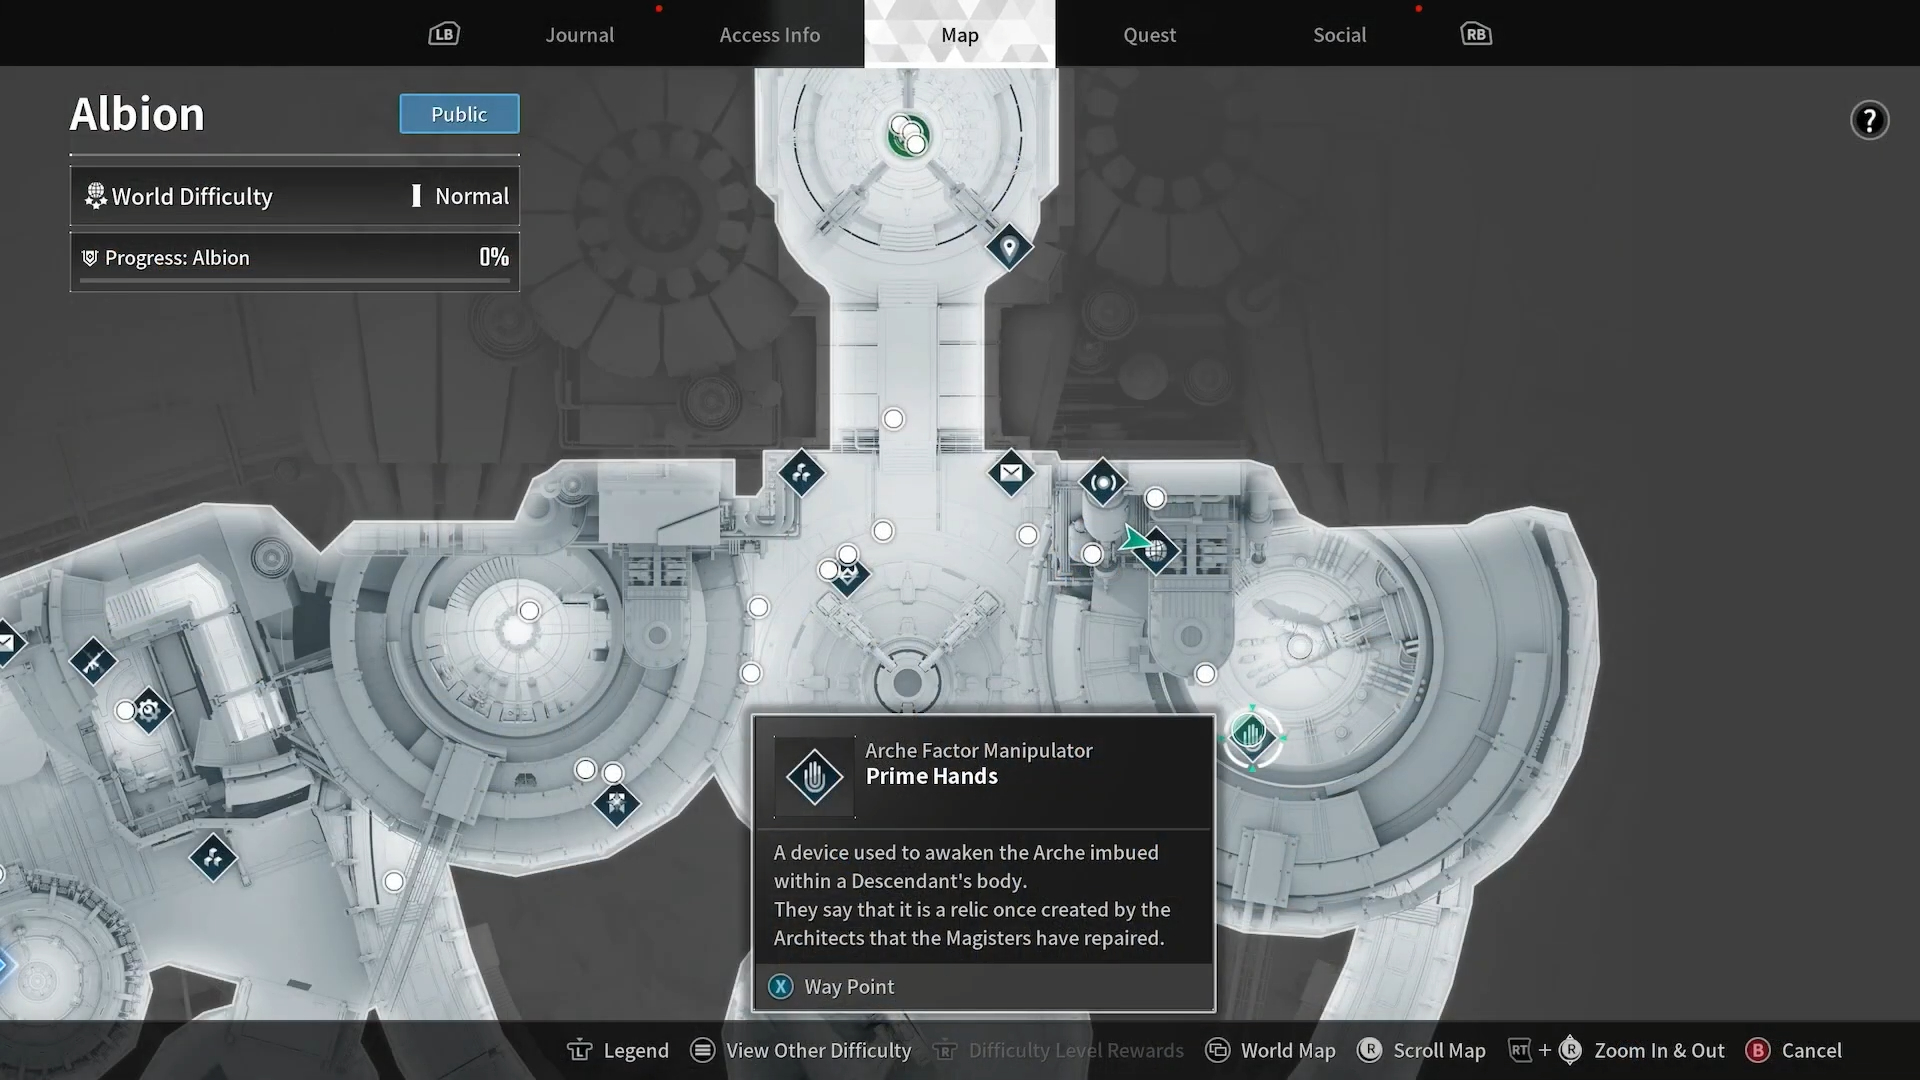Select the gear wrench diamond marker
The image size is (1920, 1080).
pyautogui.click(x=149, y=710)
